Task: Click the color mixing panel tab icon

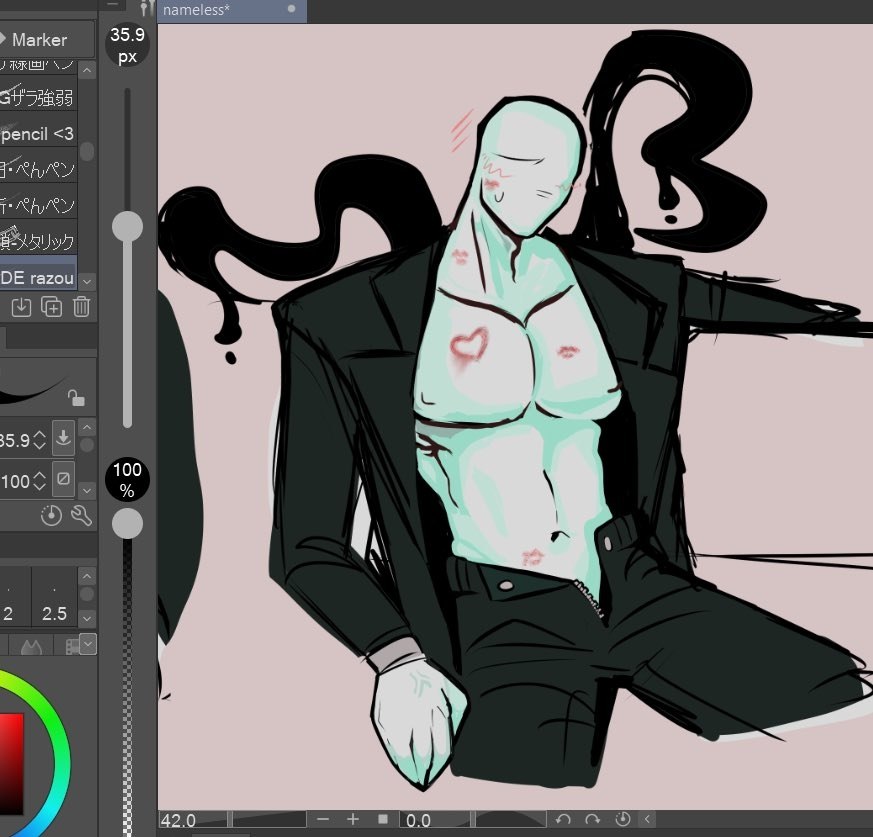Action: point(31,647)
